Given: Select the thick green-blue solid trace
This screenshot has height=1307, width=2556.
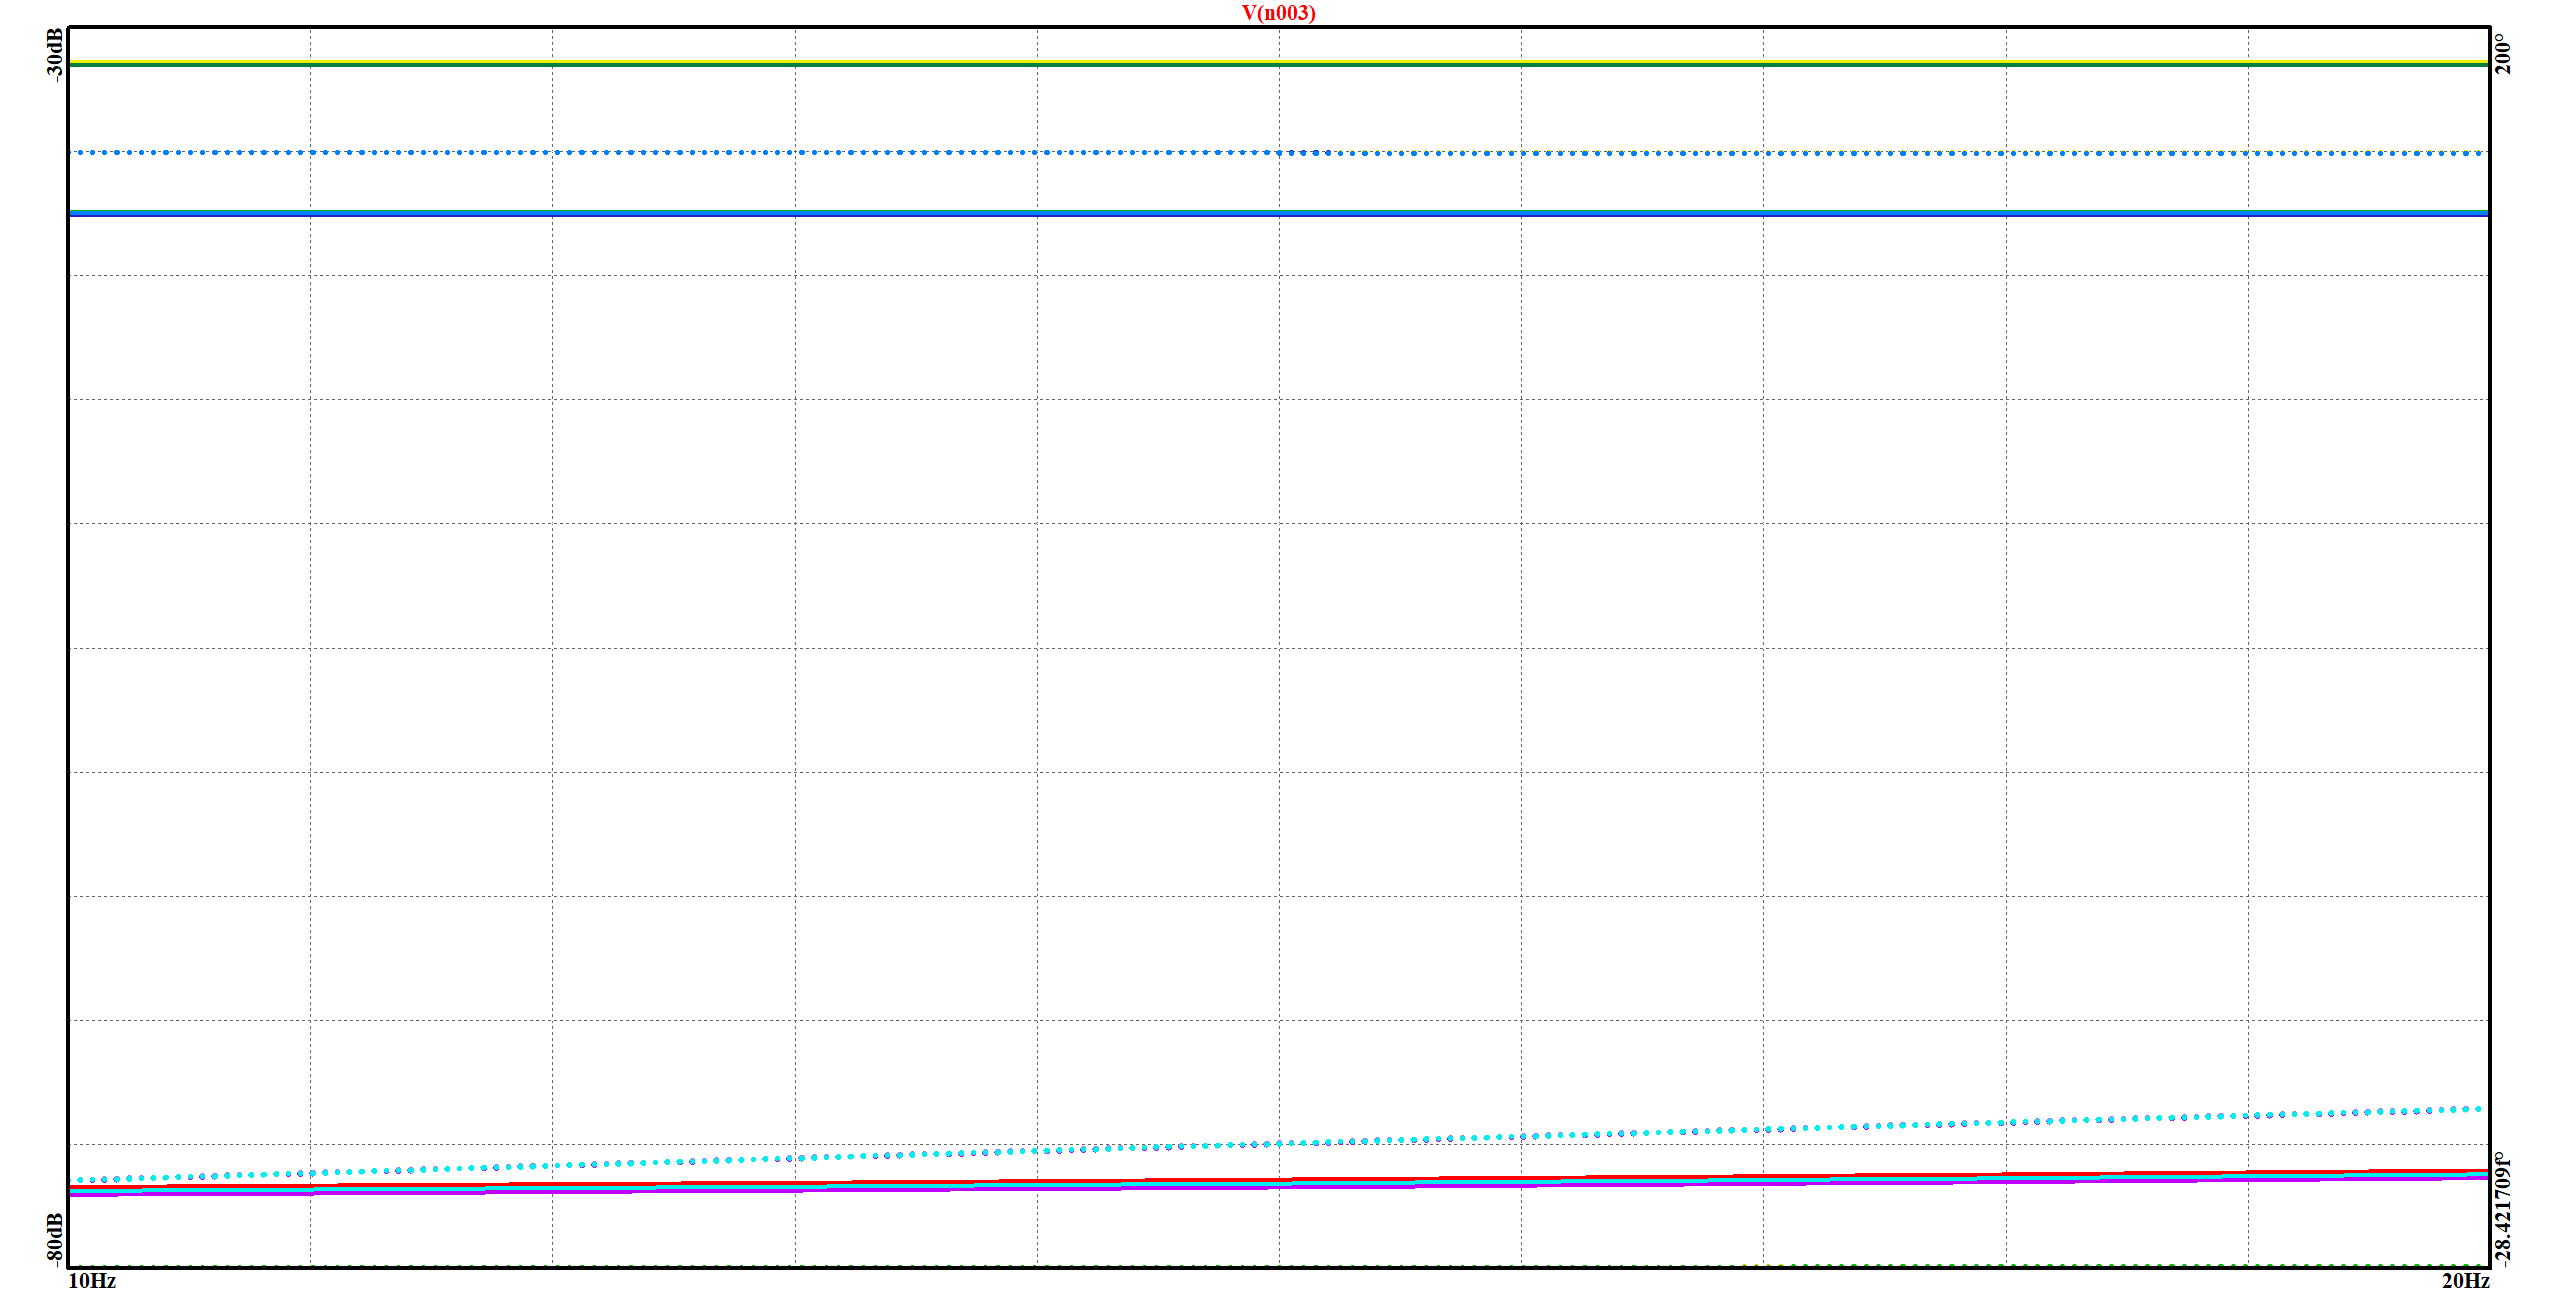Looking at the screenshot, I should (1000, 213).
